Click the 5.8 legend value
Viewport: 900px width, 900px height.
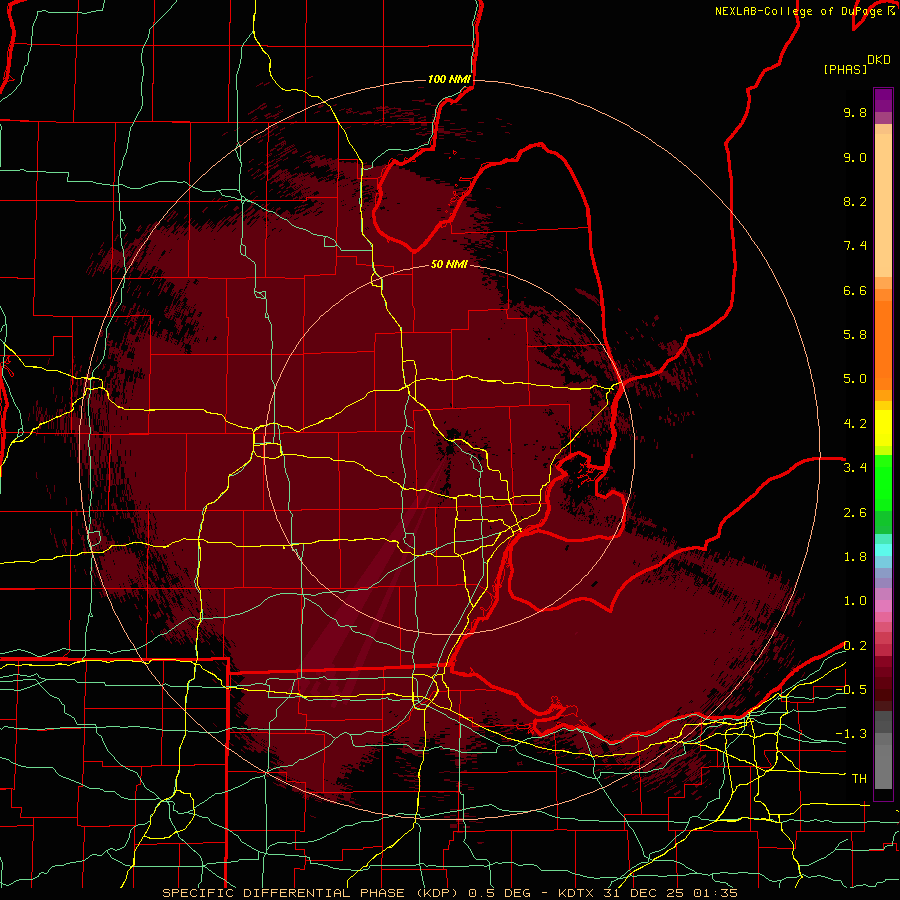tap(855, 335)
